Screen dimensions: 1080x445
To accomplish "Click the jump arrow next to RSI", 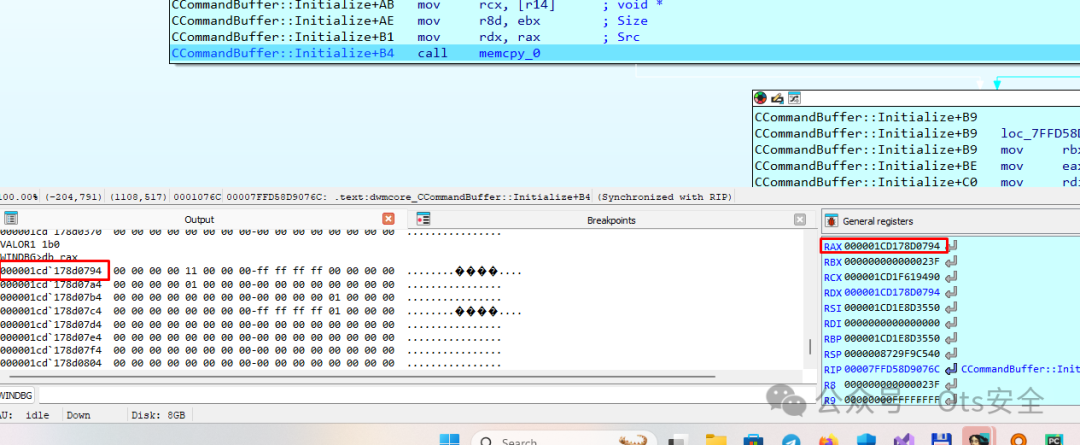I will click(953, 308).
